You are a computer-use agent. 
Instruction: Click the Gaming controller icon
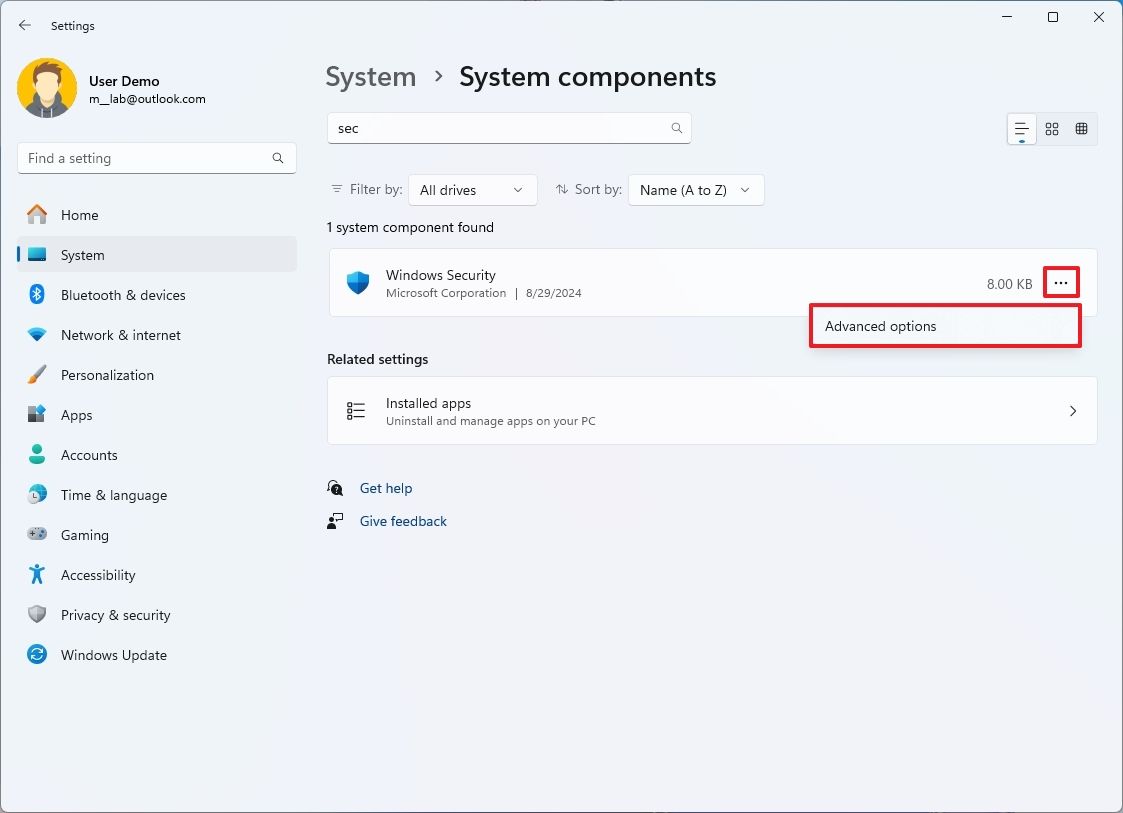(37, 535)
